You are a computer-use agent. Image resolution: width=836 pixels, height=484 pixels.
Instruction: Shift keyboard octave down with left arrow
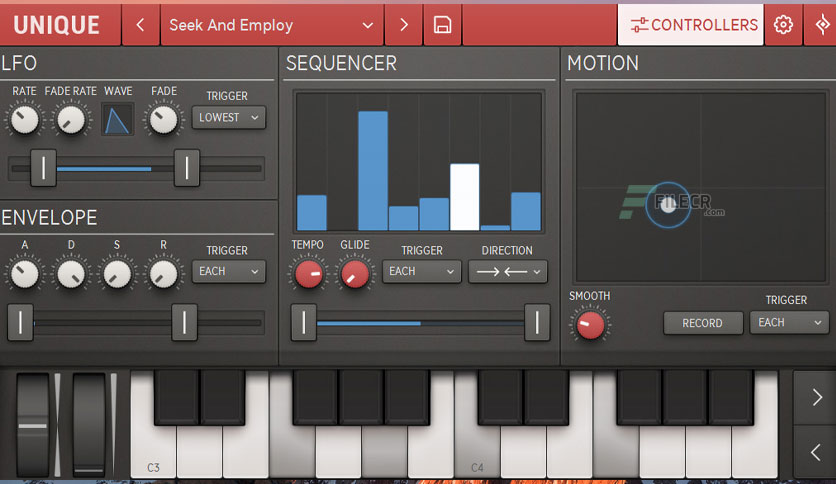[816, 453]
